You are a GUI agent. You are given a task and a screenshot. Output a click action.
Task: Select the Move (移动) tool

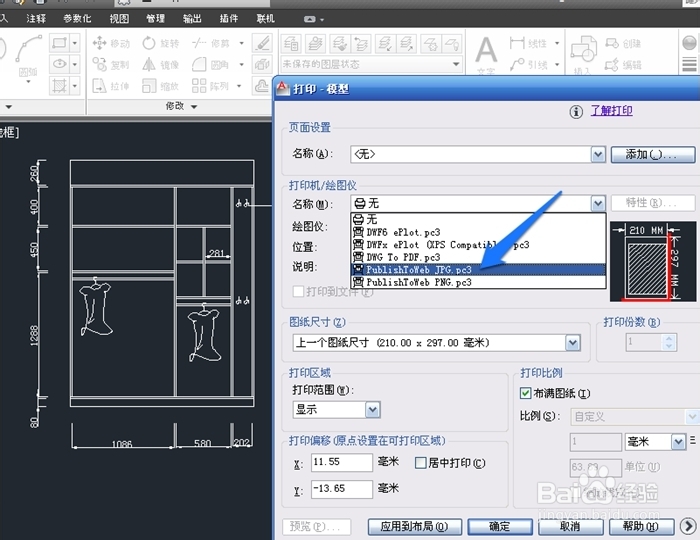pos(111,43)
